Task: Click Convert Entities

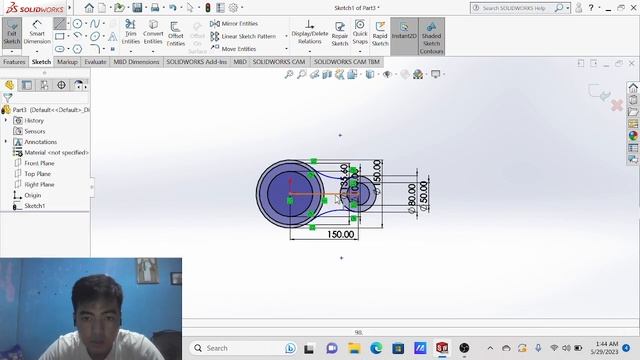Action: (153, 31)
